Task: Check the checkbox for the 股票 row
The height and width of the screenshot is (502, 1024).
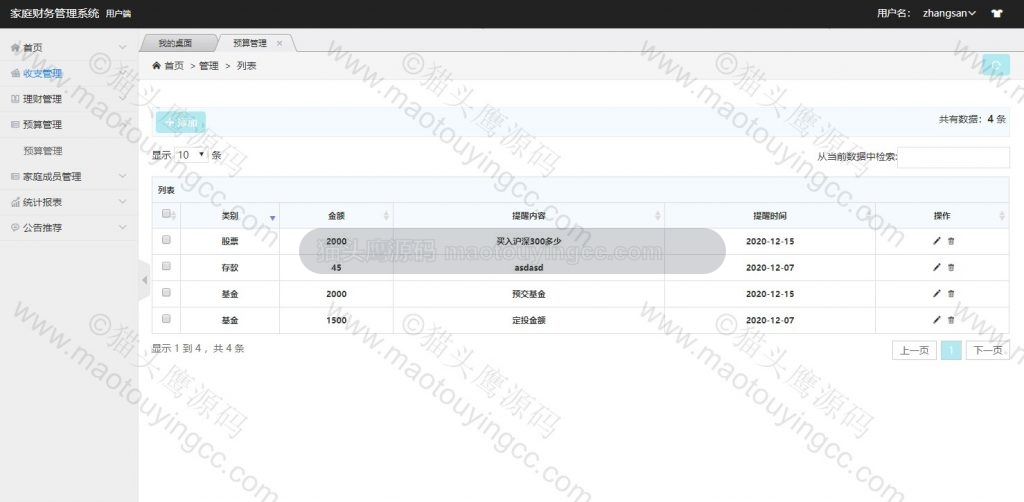Action: pos(166,240)
